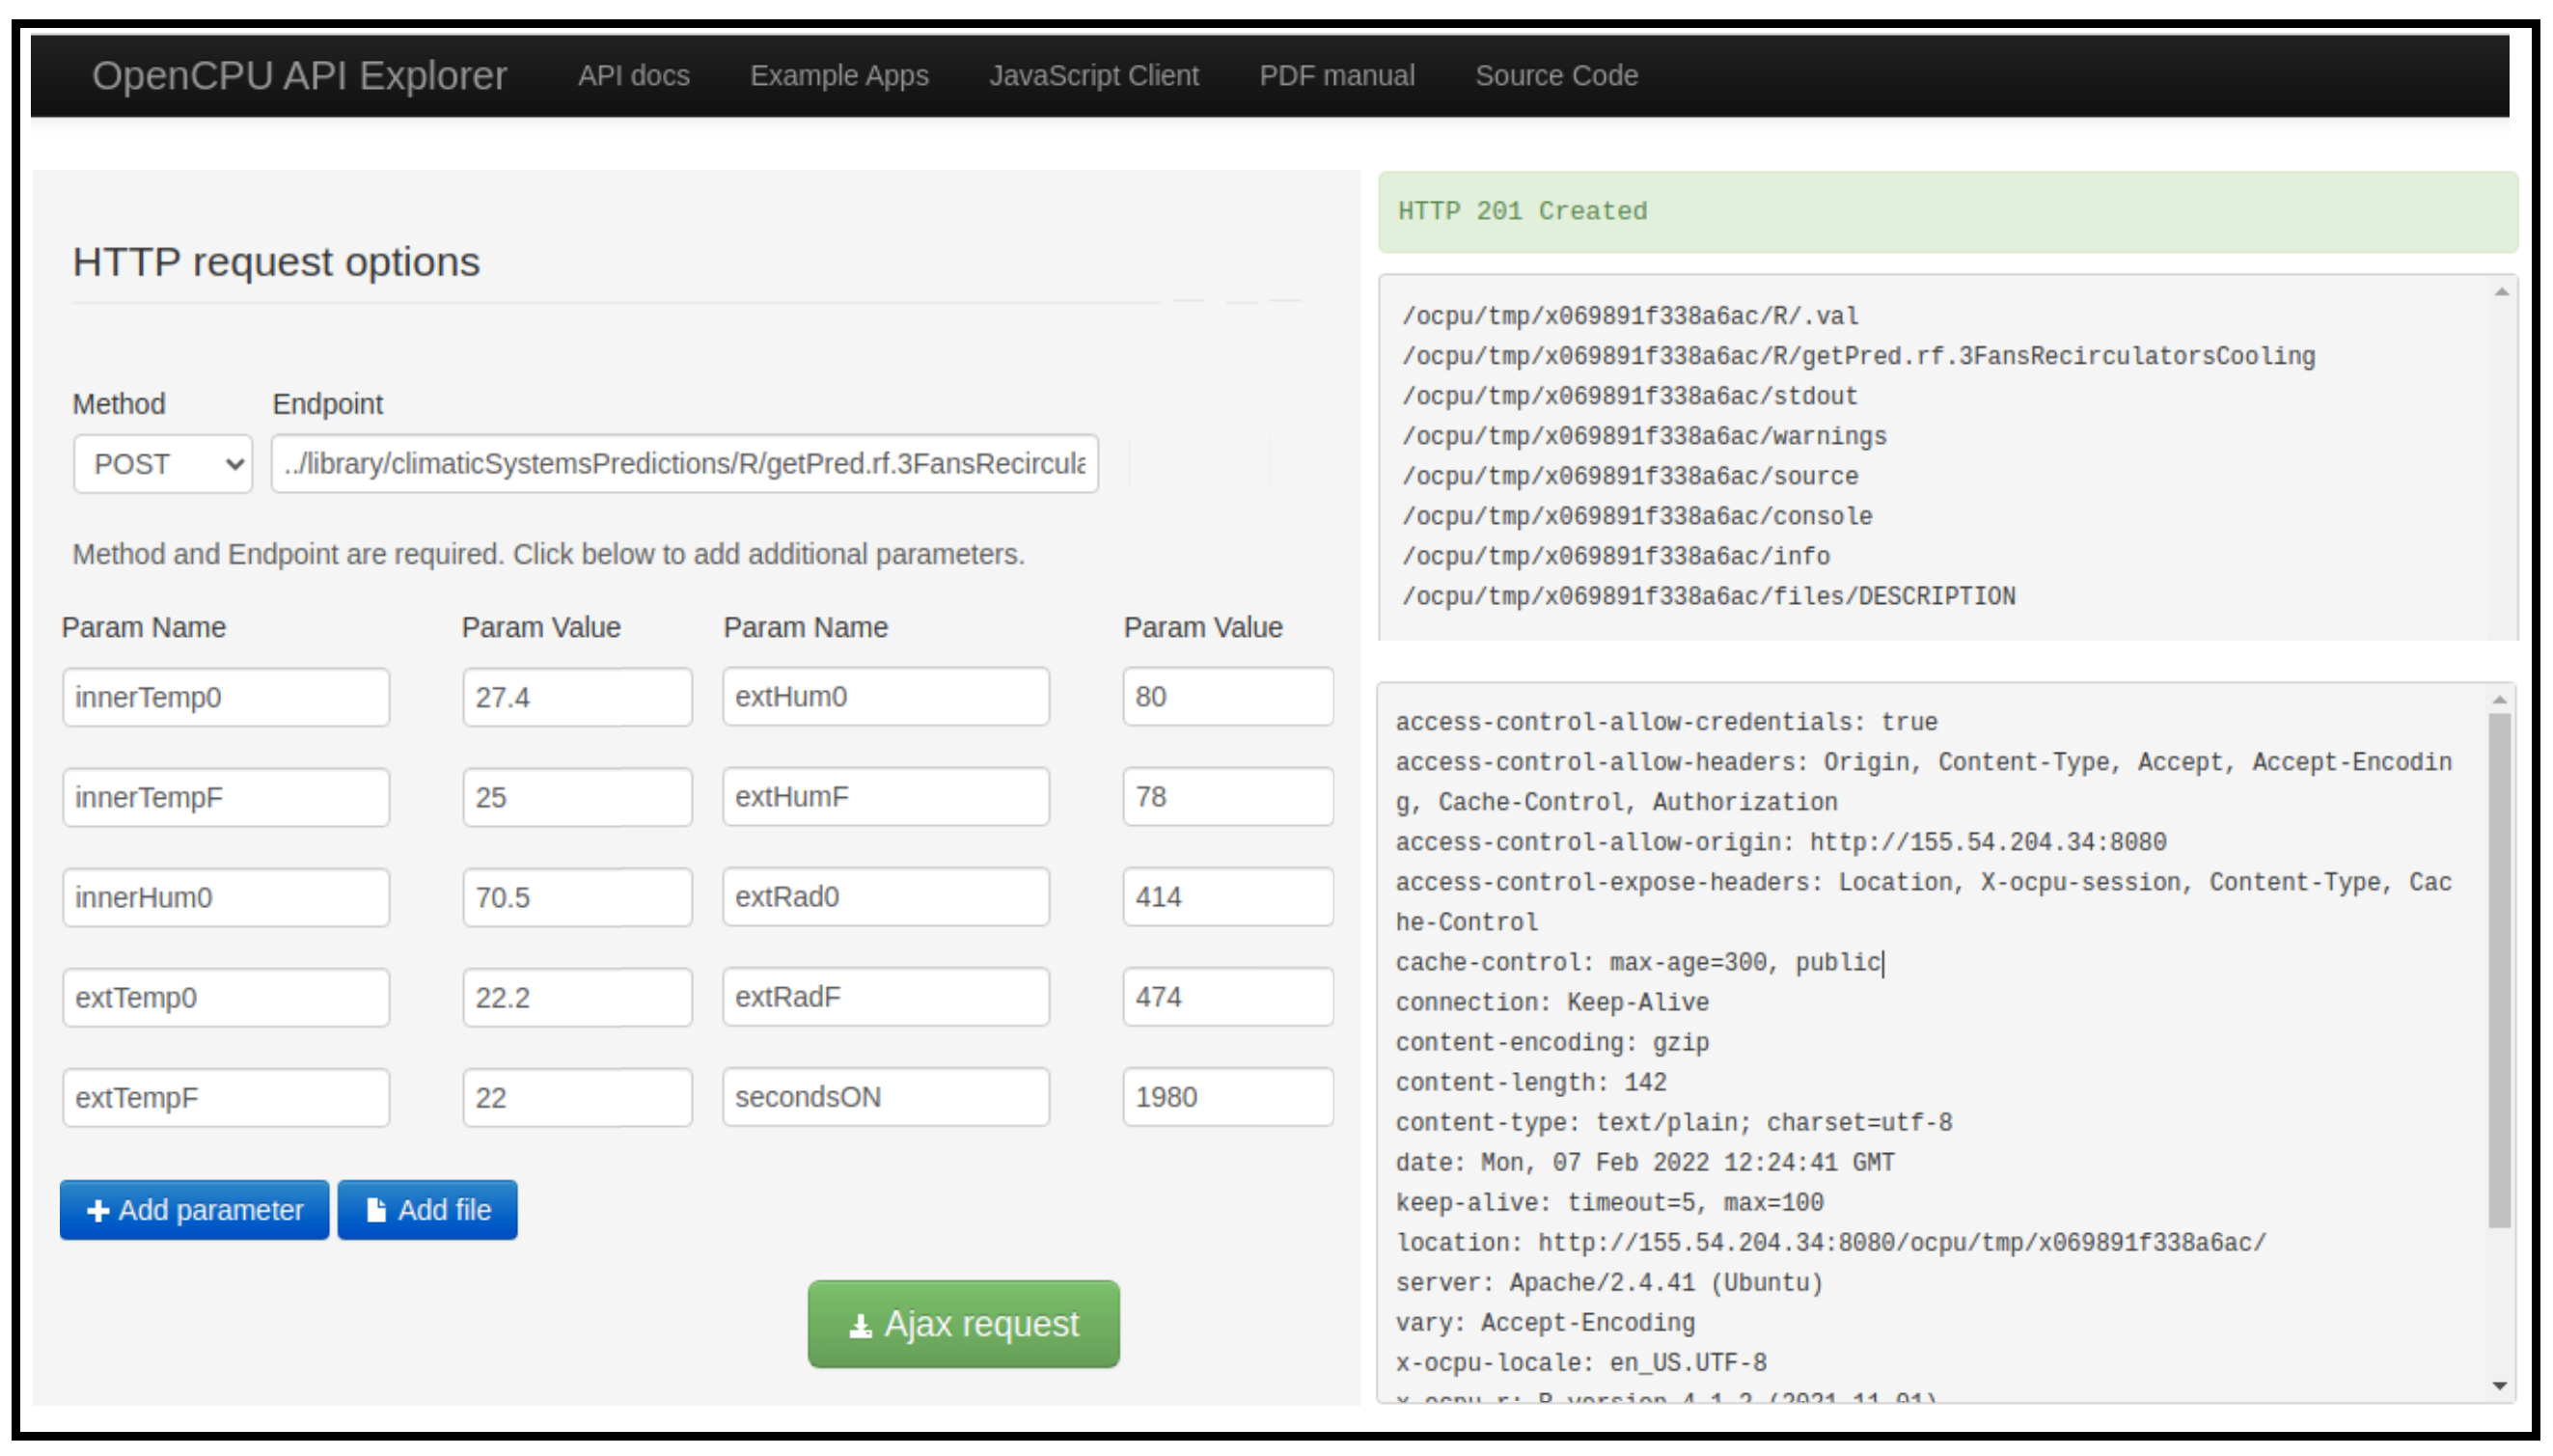
Task: Open JavaScript Client navbar link
Action: pyautogui.click(x=1093, y=76)
